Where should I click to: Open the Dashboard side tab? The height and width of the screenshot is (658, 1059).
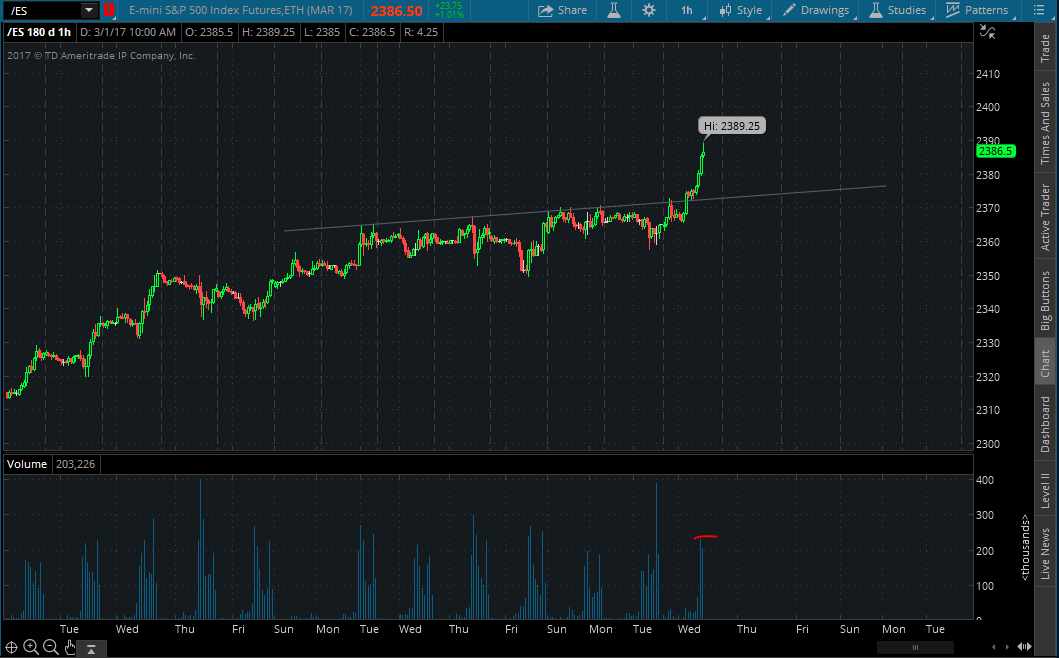coord(1045,424)
